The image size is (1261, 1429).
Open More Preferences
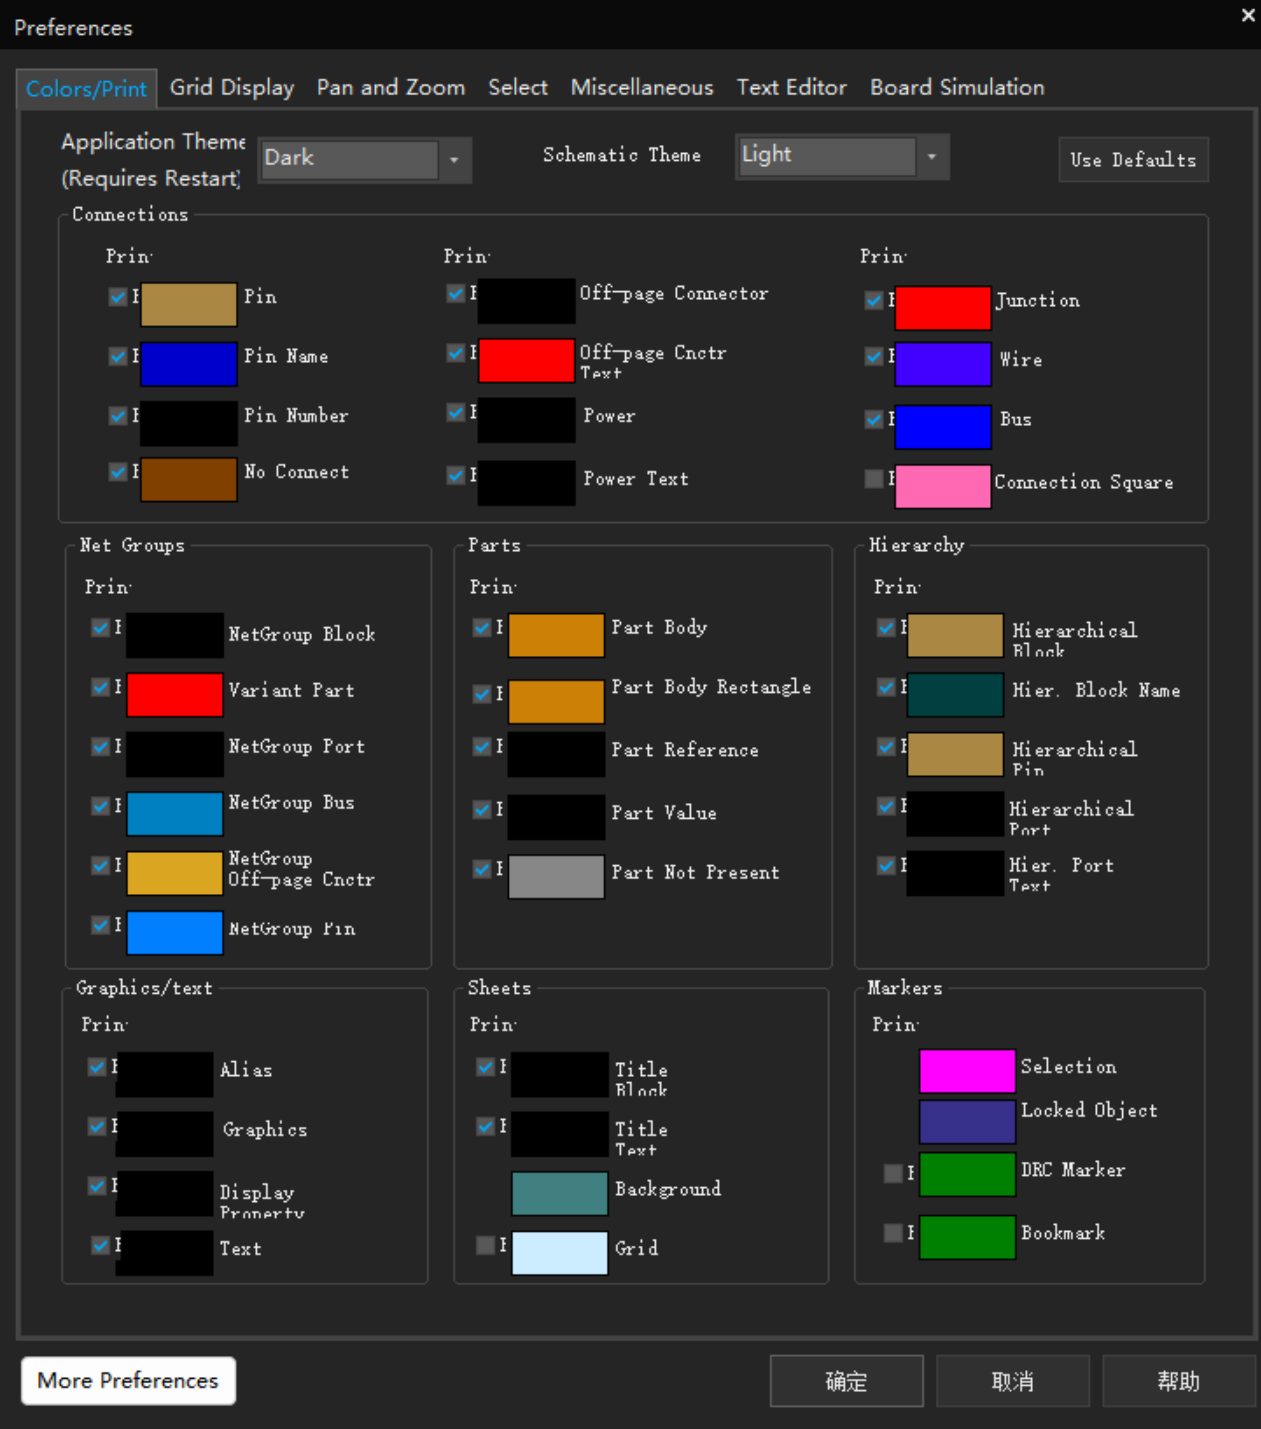[x=128, y=1380]
